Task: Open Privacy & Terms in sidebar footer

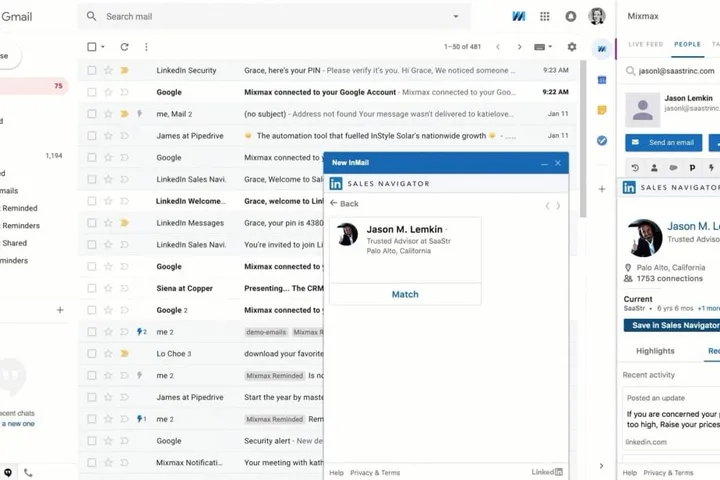Action: click(668, 473)
